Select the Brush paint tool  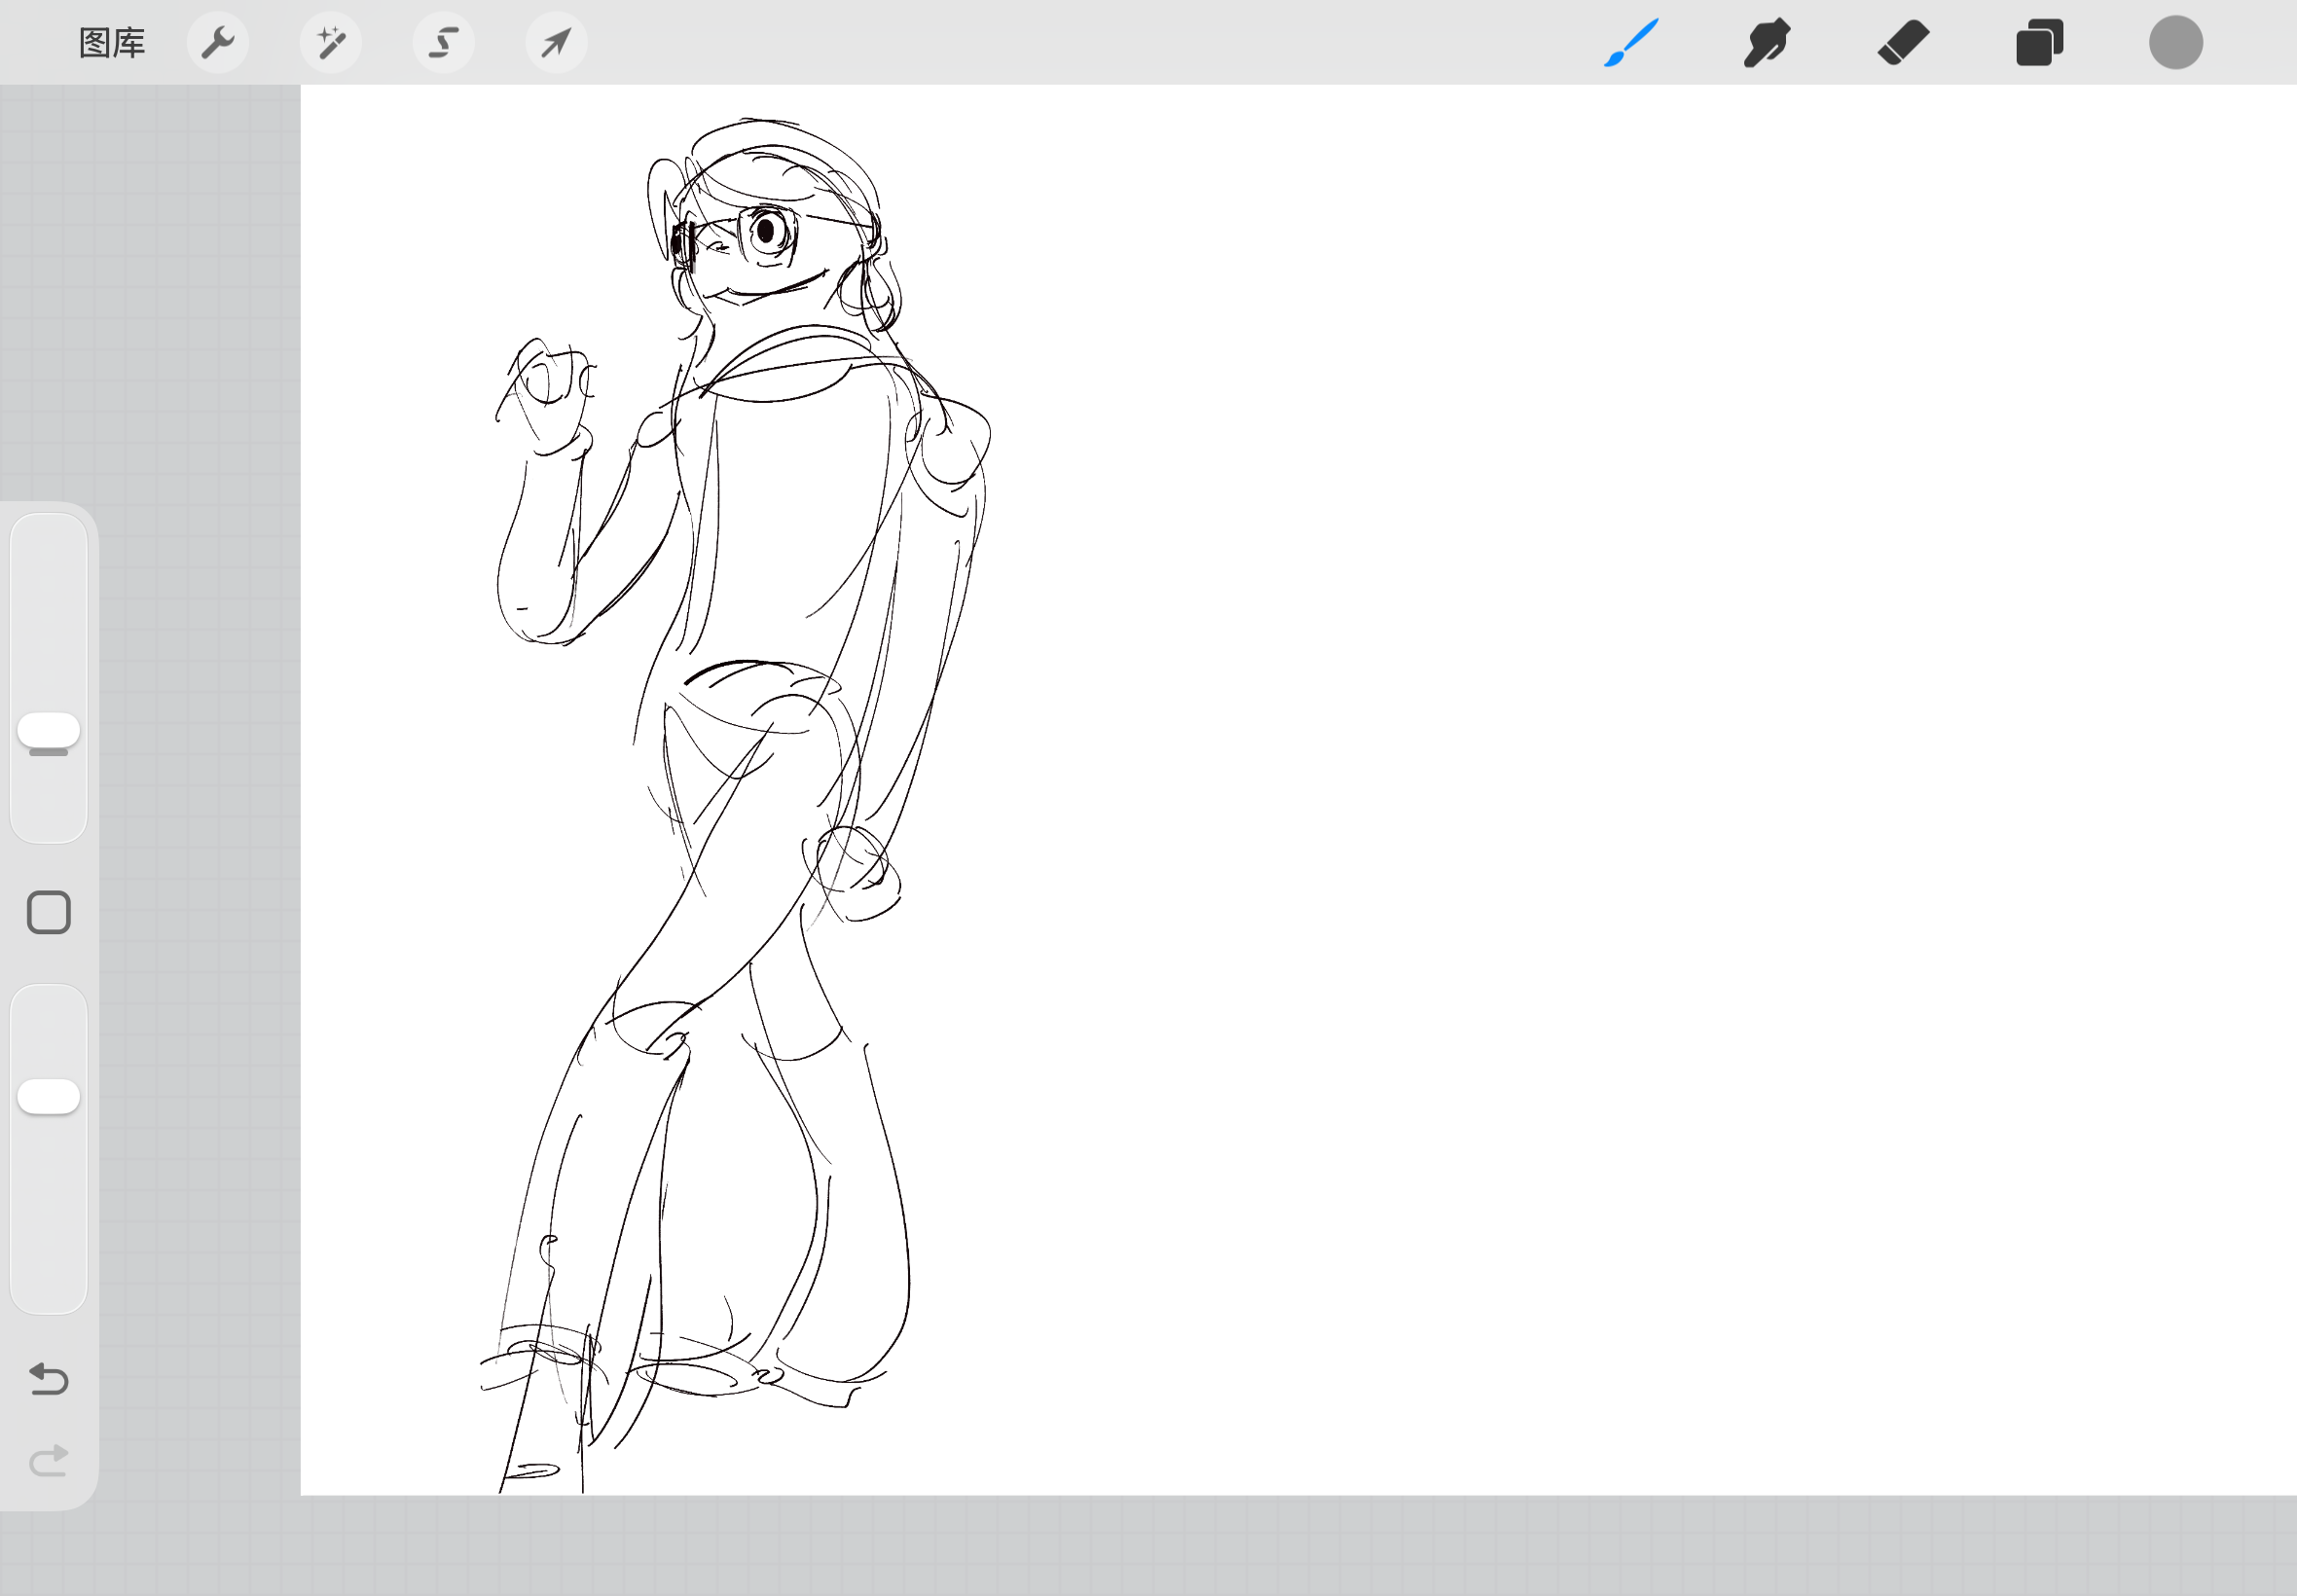coord(1631,43)
